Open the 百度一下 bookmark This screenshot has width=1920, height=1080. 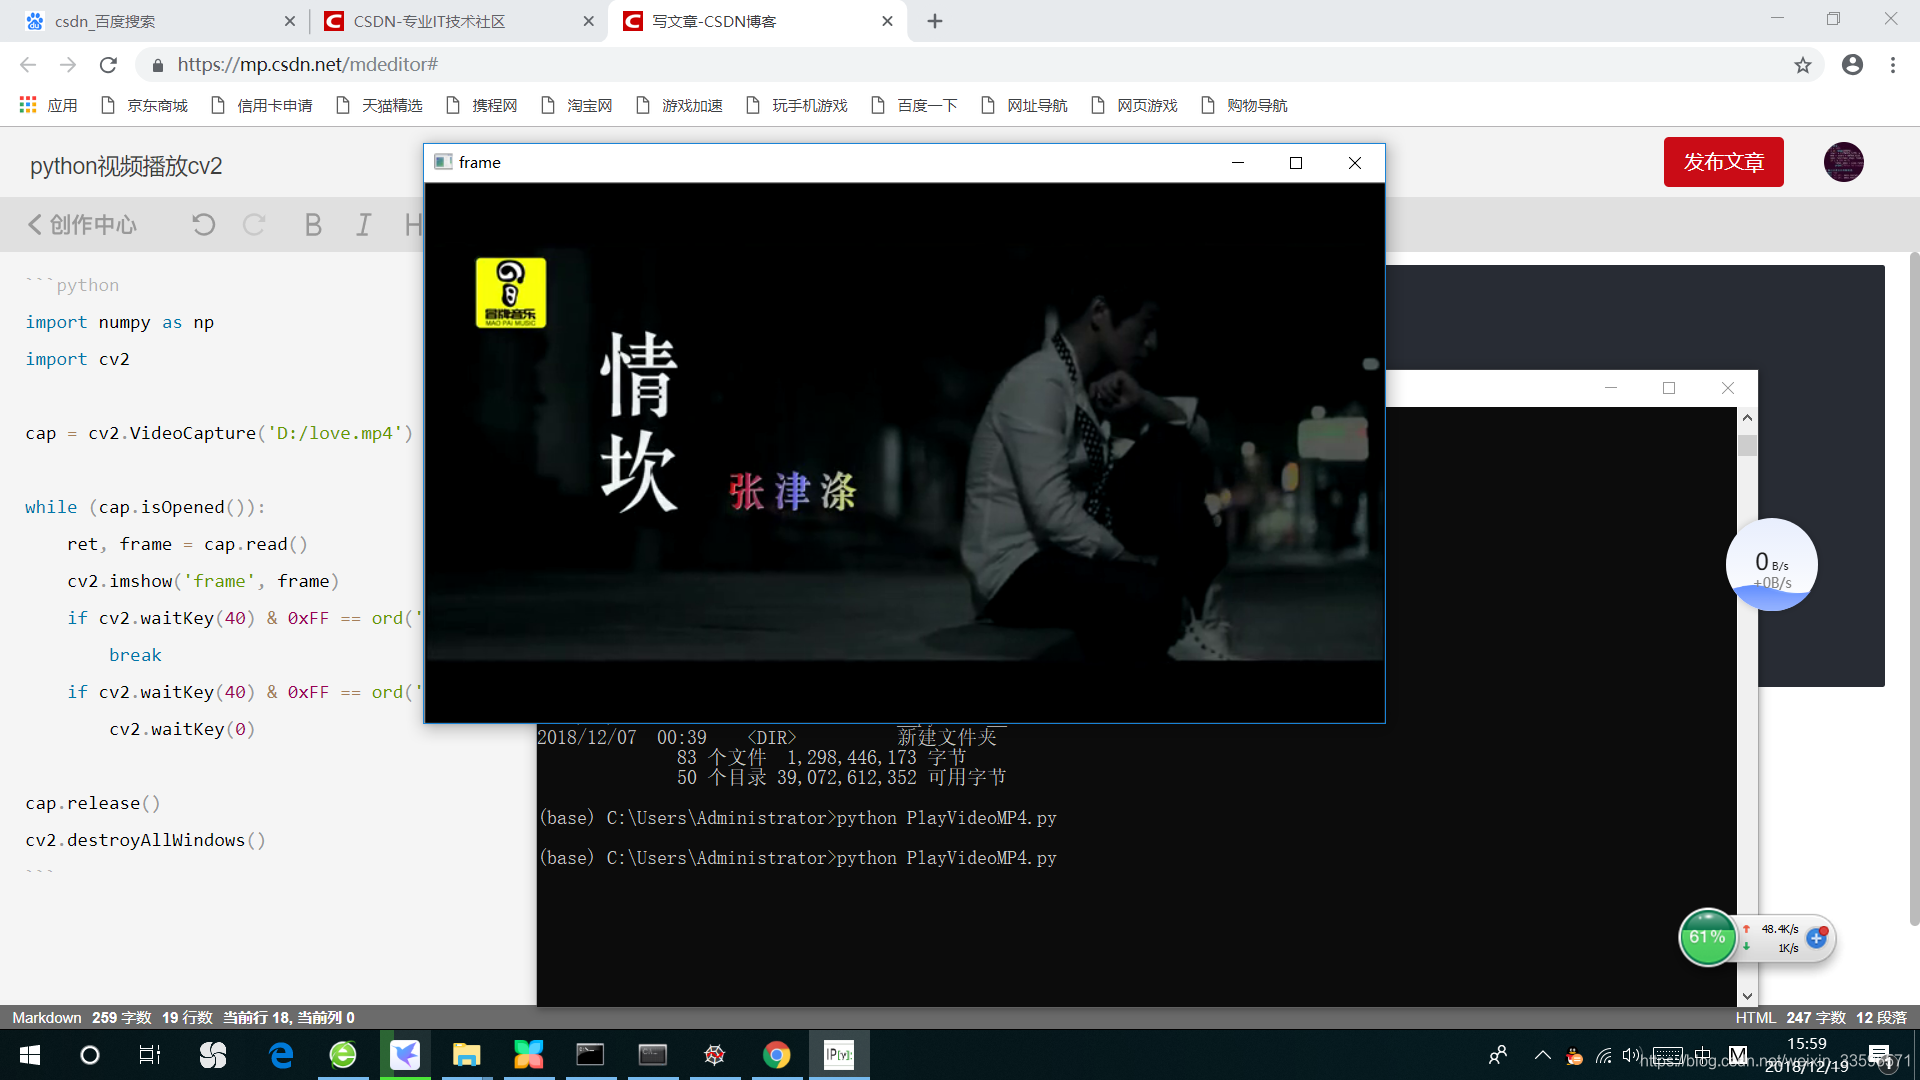click(x=915, y=105)
